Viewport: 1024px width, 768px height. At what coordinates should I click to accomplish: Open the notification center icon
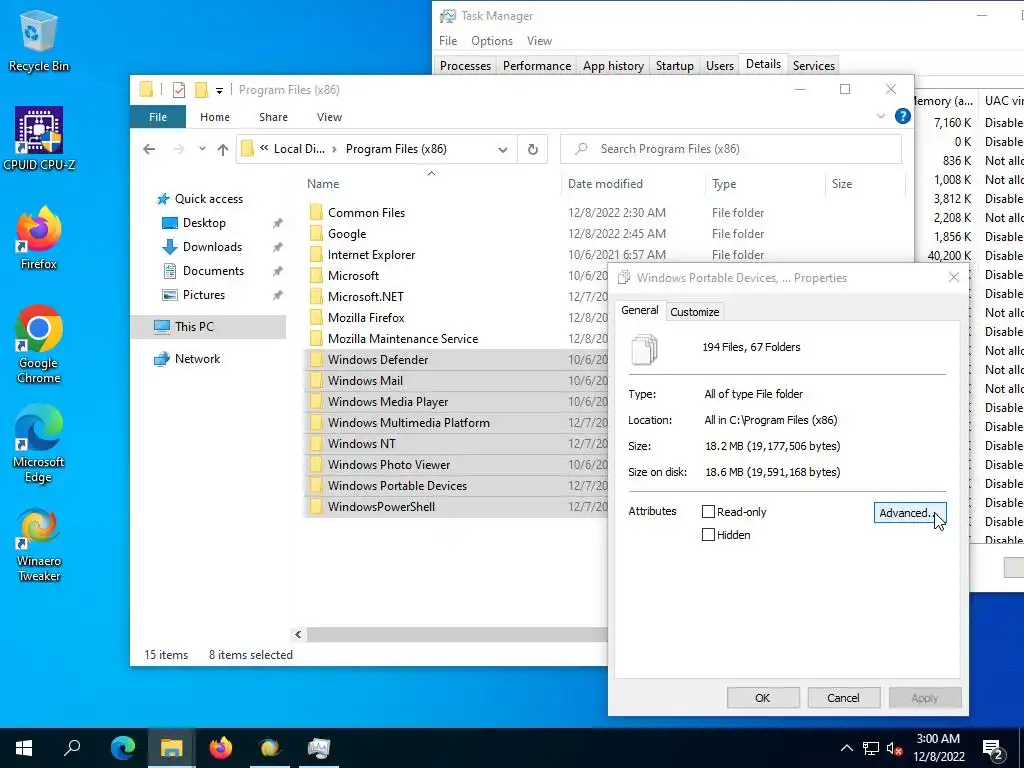993,748
